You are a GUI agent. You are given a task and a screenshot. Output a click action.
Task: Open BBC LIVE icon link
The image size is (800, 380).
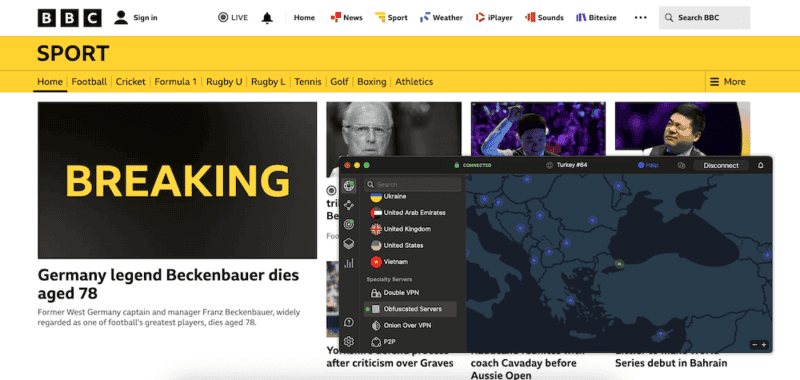point(233,18)
